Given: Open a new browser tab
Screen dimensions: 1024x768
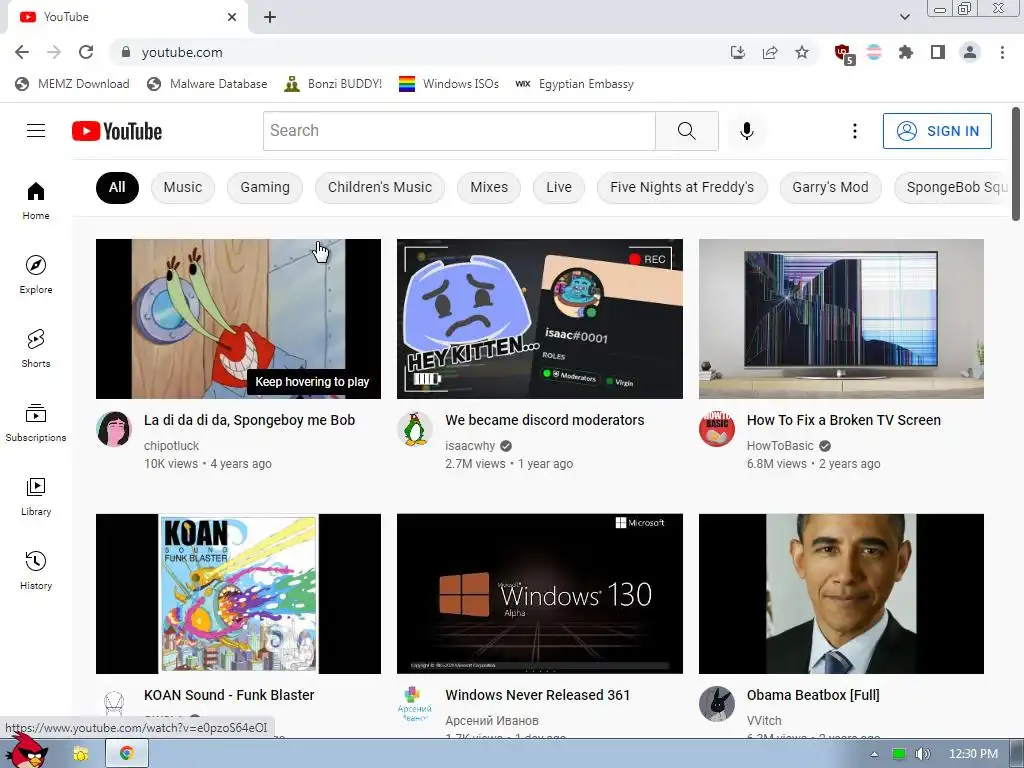Looking at the screenshot, I should pyautogui.click(x=270, y=17).
